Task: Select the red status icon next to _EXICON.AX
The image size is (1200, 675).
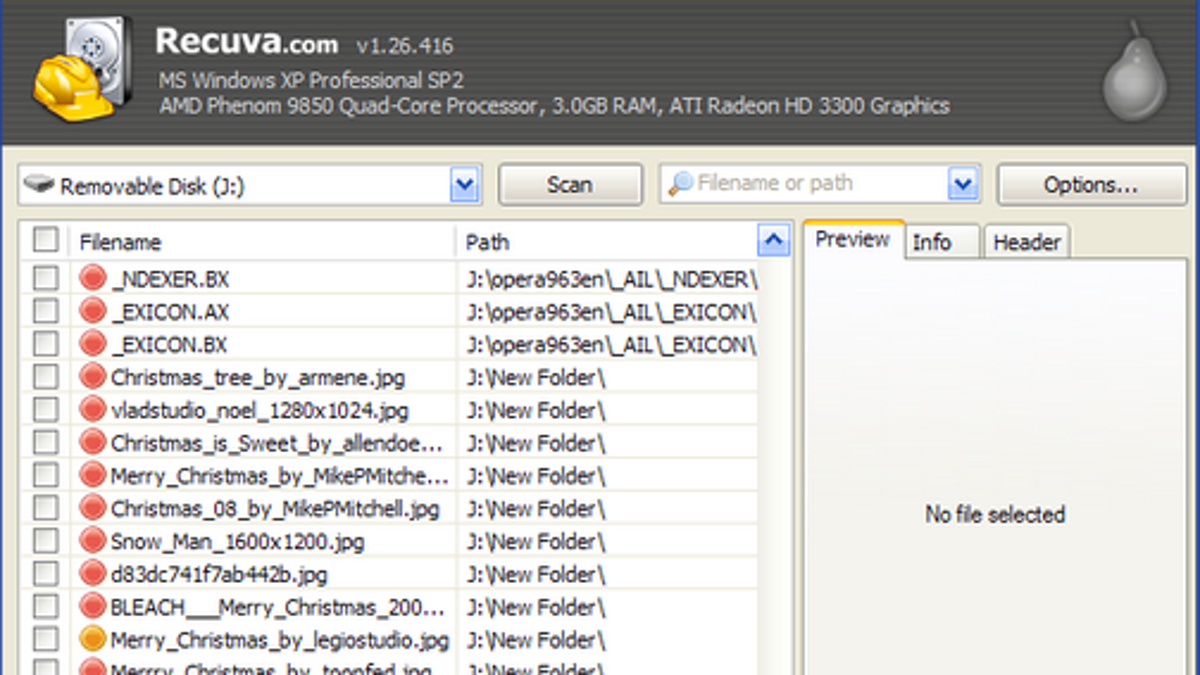Action: coord(93,311)
